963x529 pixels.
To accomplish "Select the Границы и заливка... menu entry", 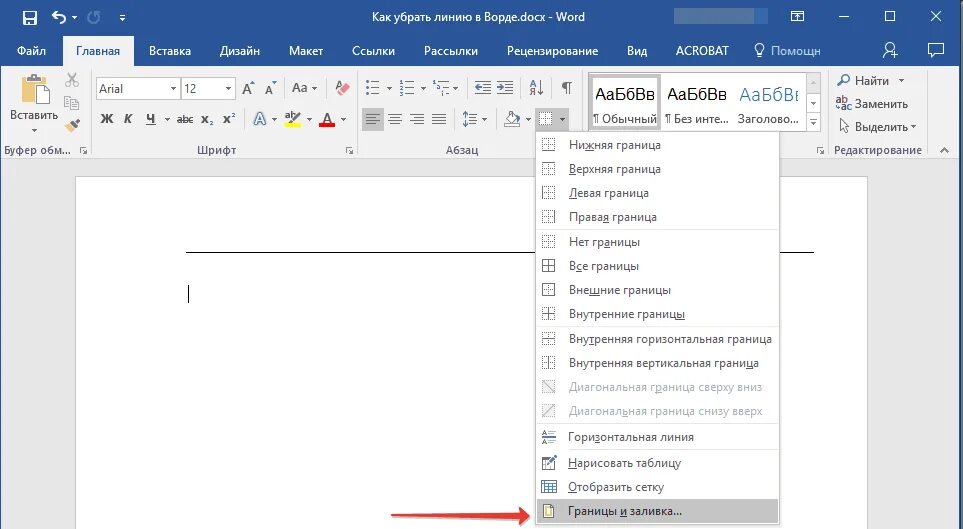I will coord(657,511).
